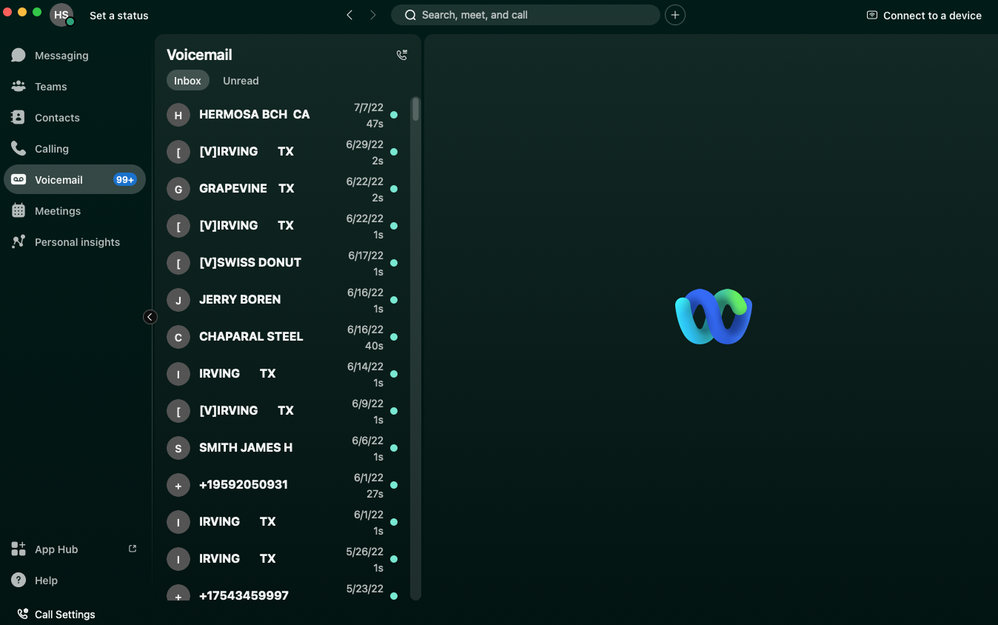Open the Teams menu item
This screenshot has height=625, width=998.
click(x=74, y=86)
